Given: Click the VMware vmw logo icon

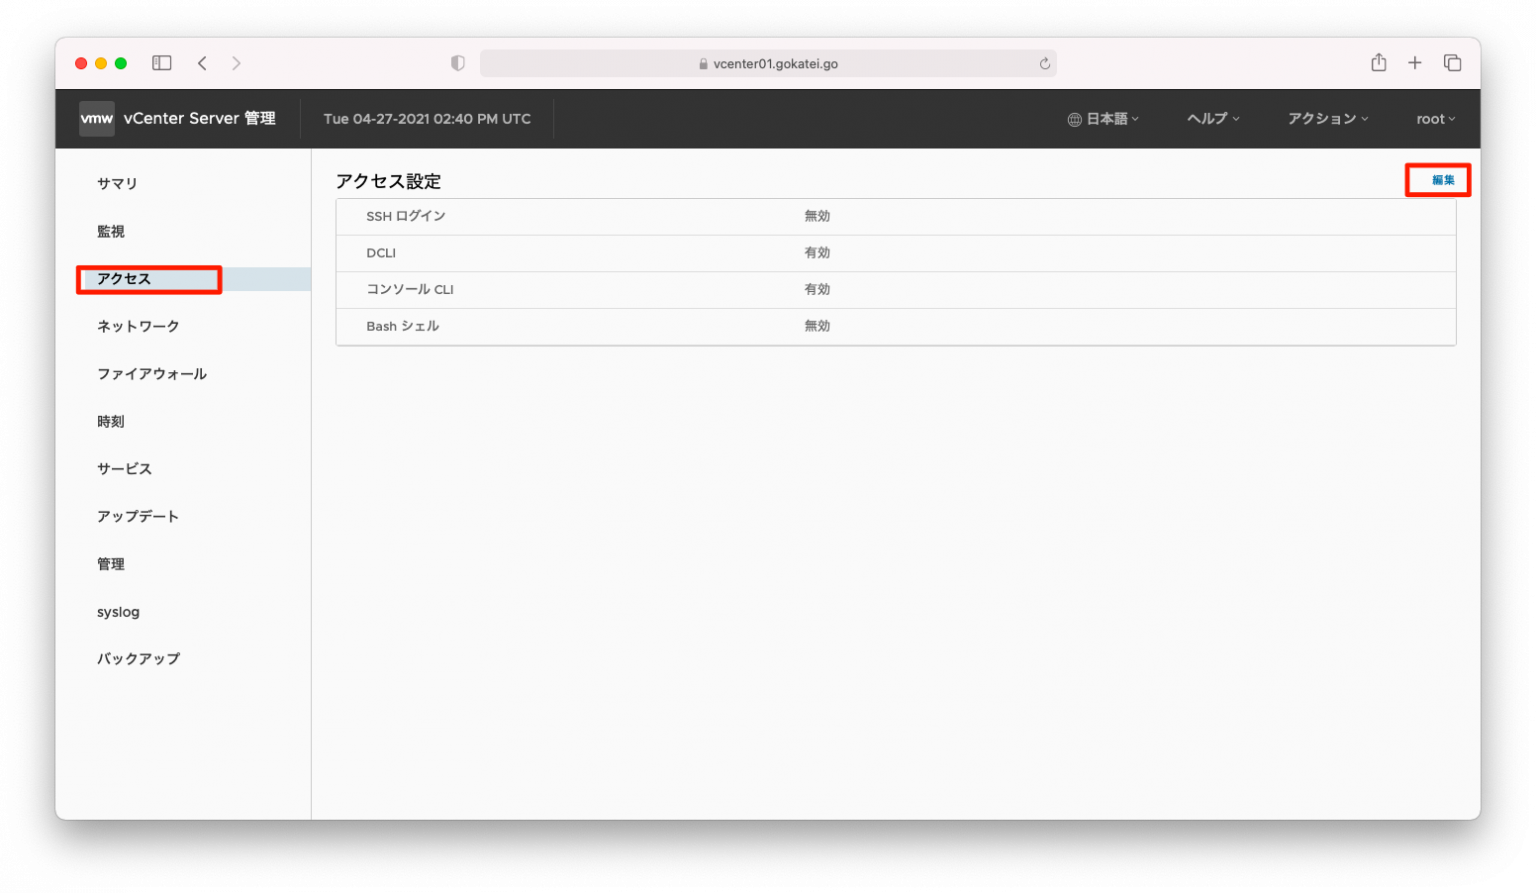Looking at the screenshot, I should pos(97,118).
